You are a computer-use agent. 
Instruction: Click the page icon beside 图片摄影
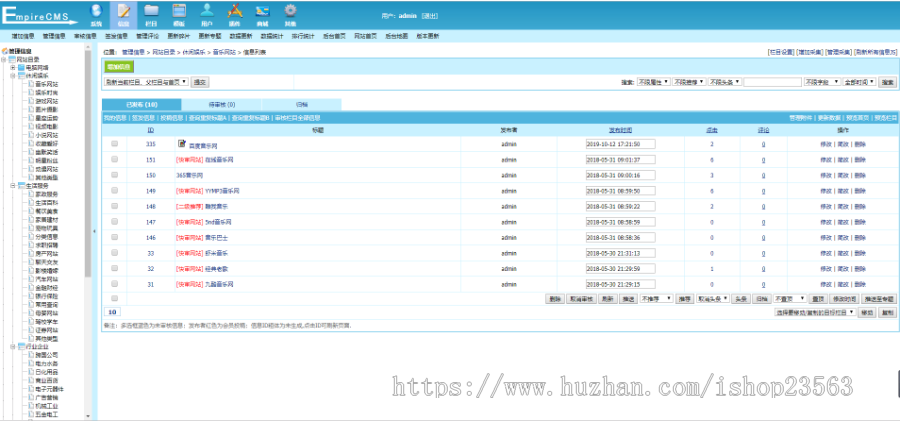pyautogui.click(x=31, y=109)
